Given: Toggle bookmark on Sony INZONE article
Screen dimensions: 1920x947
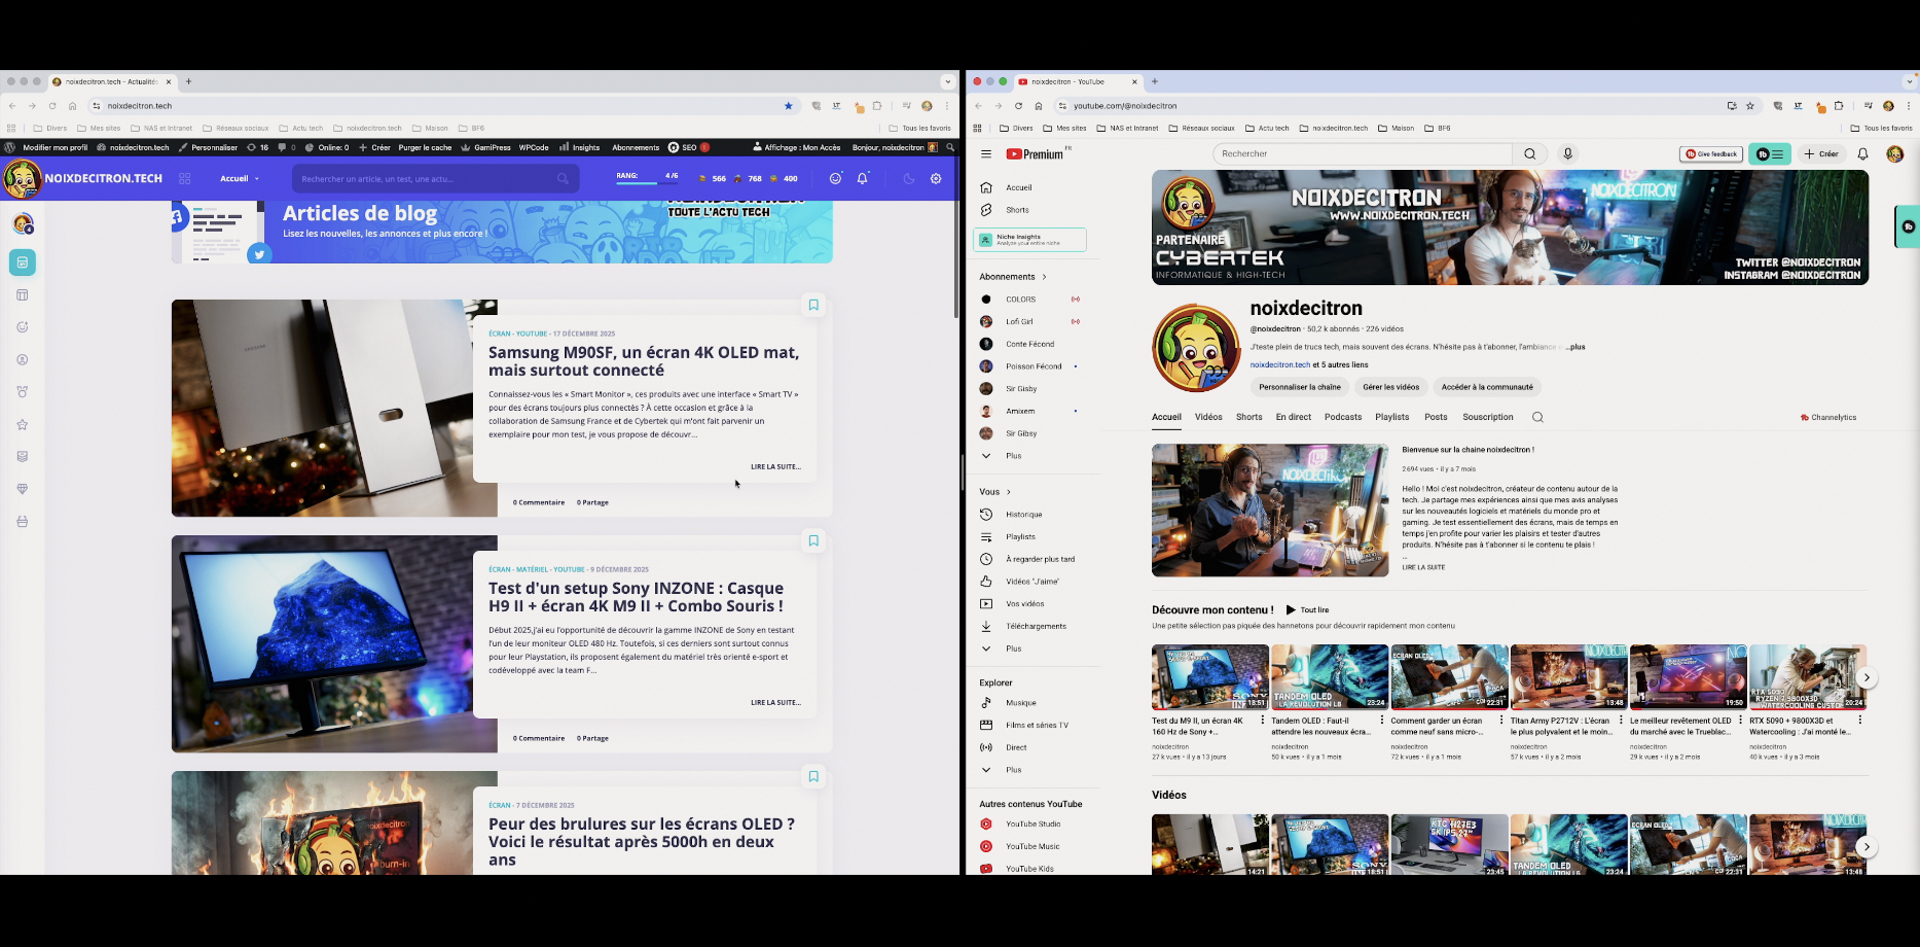Looking at the screenshot, I should 813,541.
